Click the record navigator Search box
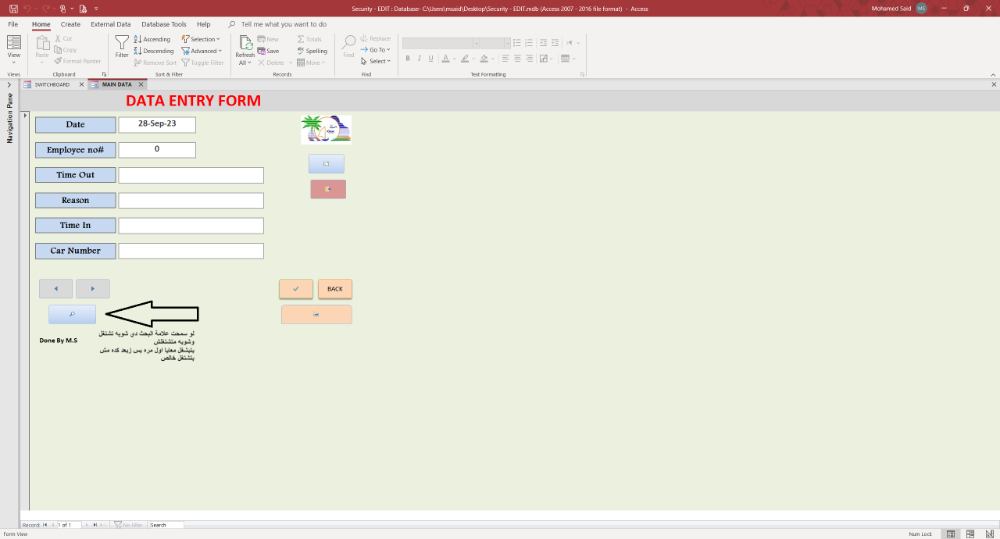The width and height of the screenshot is (1000, 539). (166, 524)
